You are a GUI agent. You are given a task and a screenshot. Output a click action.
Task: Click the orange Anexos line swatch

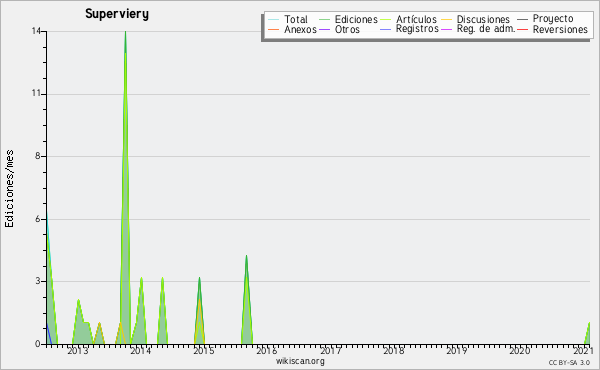274,30
